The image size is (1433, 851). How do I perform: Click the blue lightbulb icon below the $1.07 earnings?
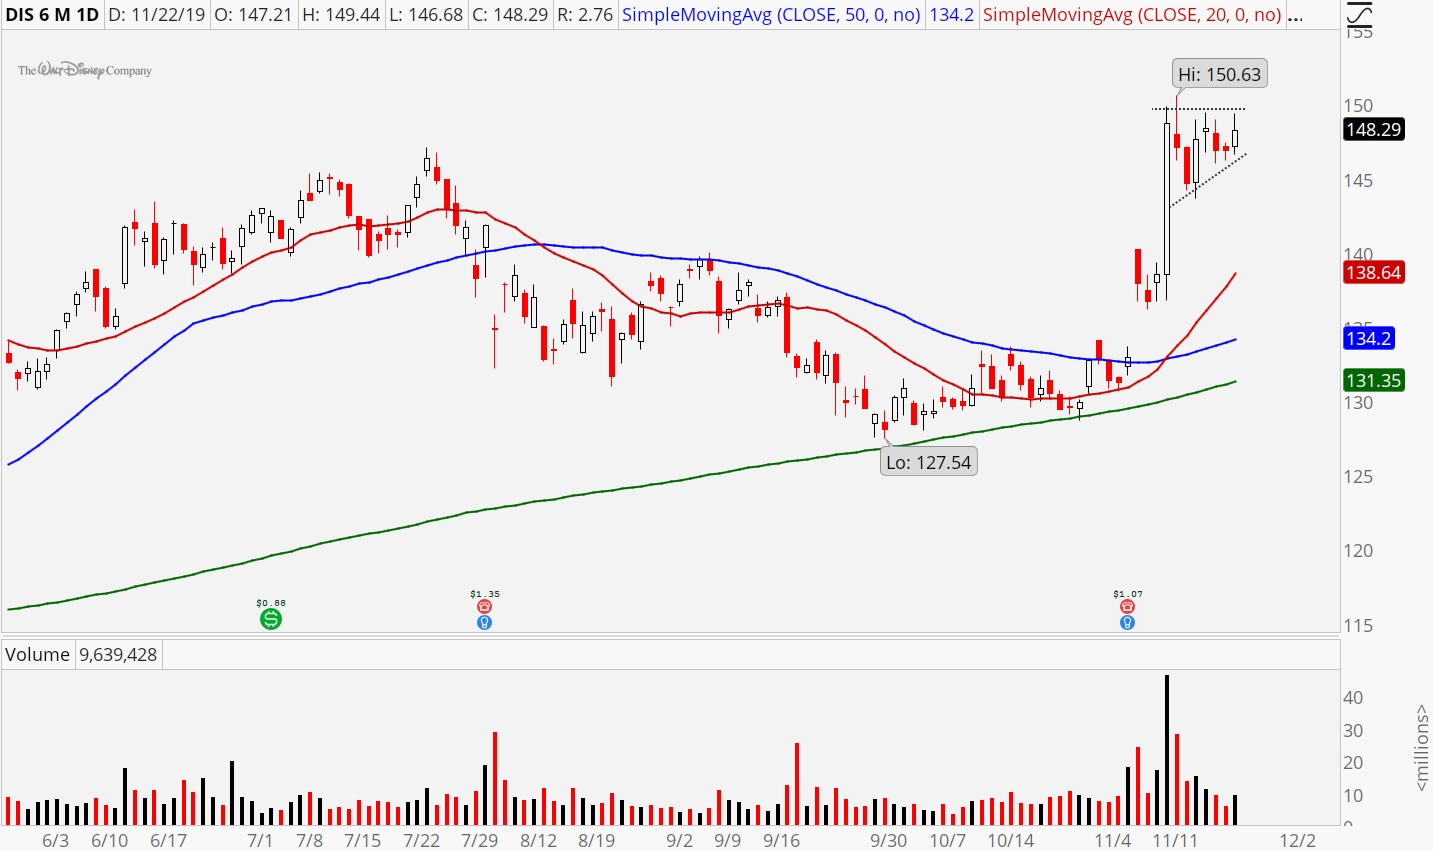coord(1127,622)
